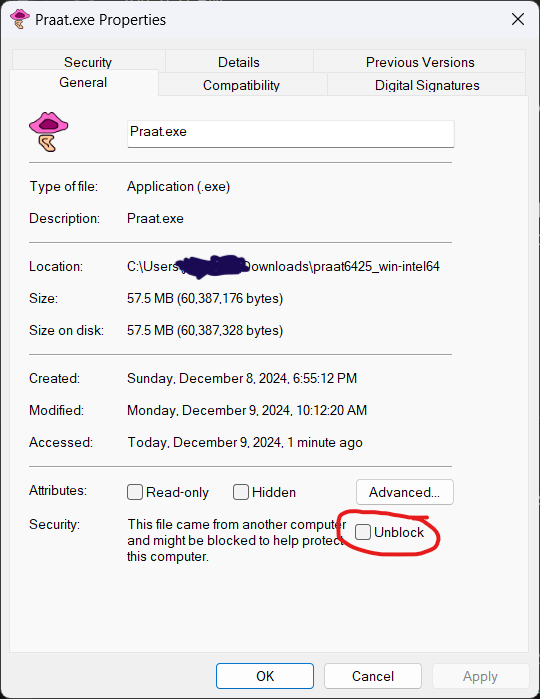Open the Details tab
Image resolution: width=540 pixels, height=699 pixels.
click(239, 62)
